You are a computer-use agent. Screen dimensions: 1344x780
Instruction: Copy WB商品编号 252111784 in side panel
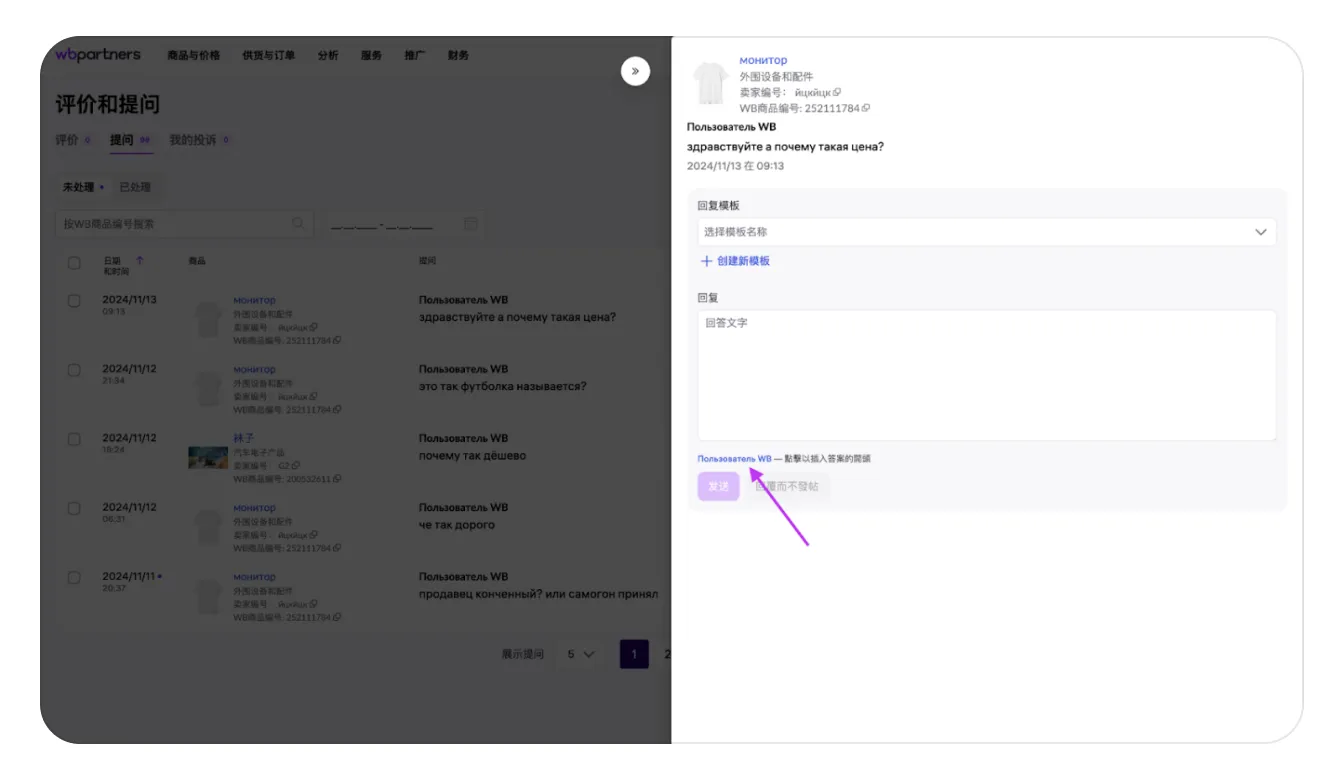866,108
